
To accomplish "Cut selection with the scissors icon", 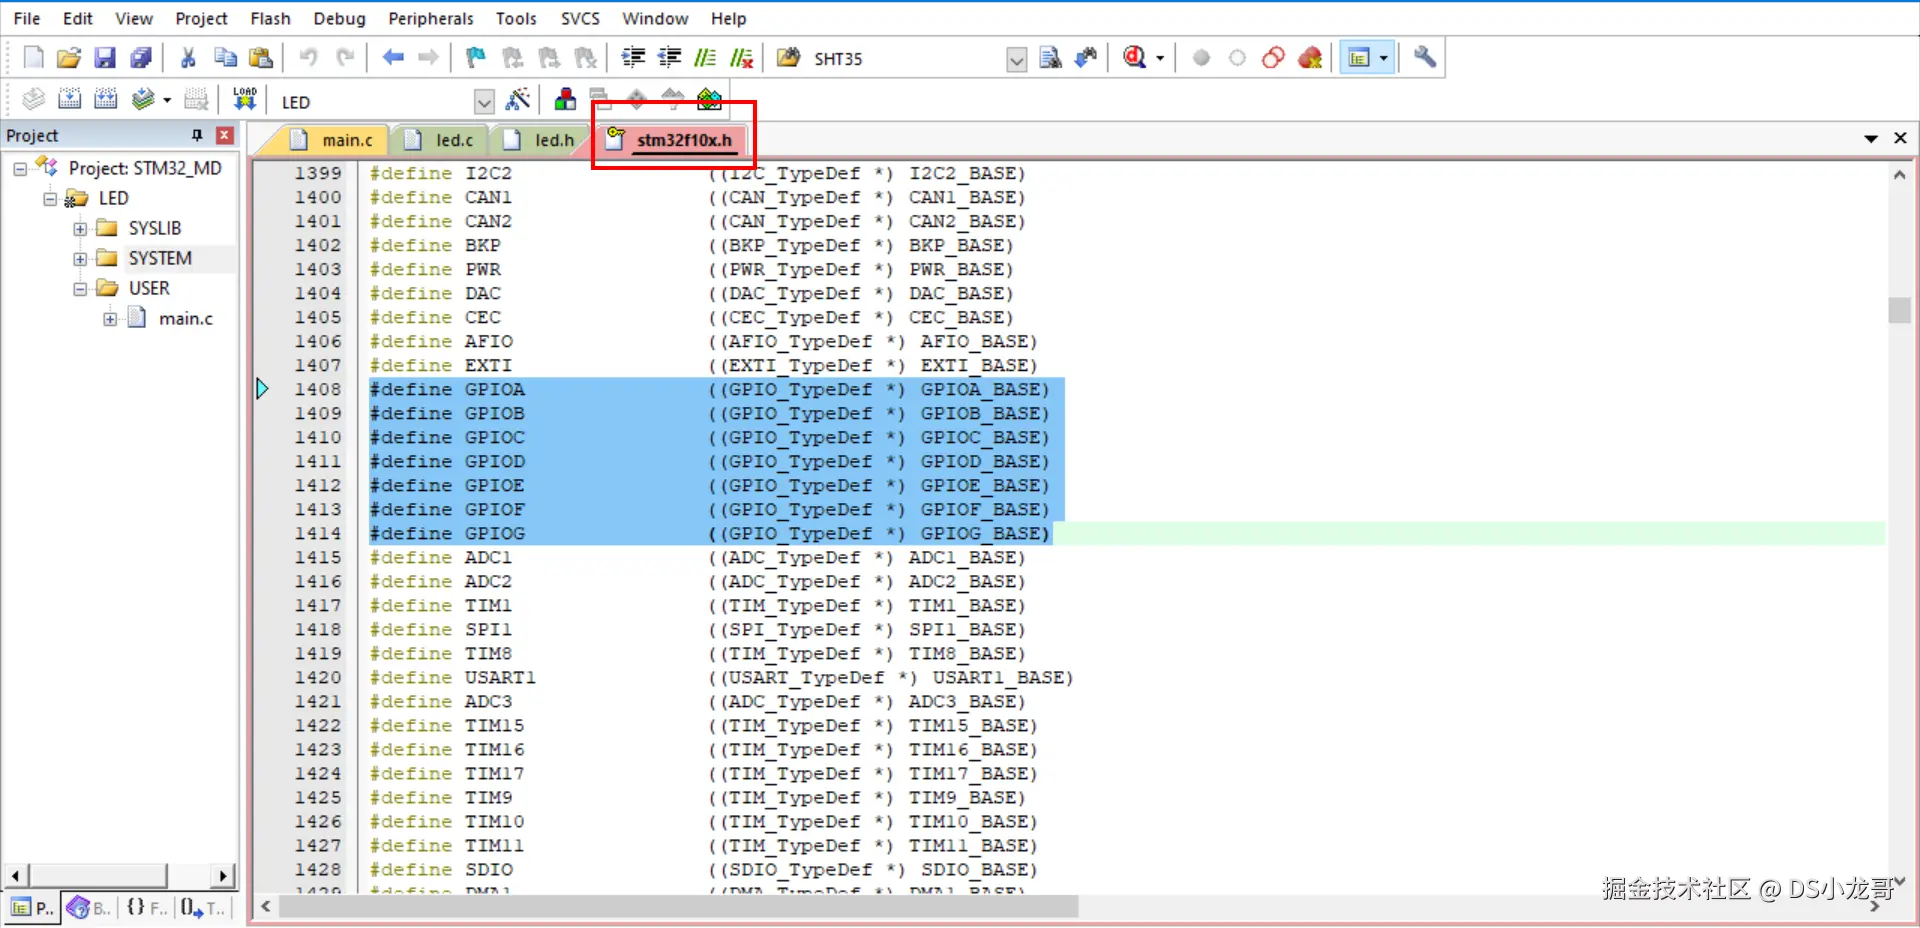I will [x=188, y=58].
